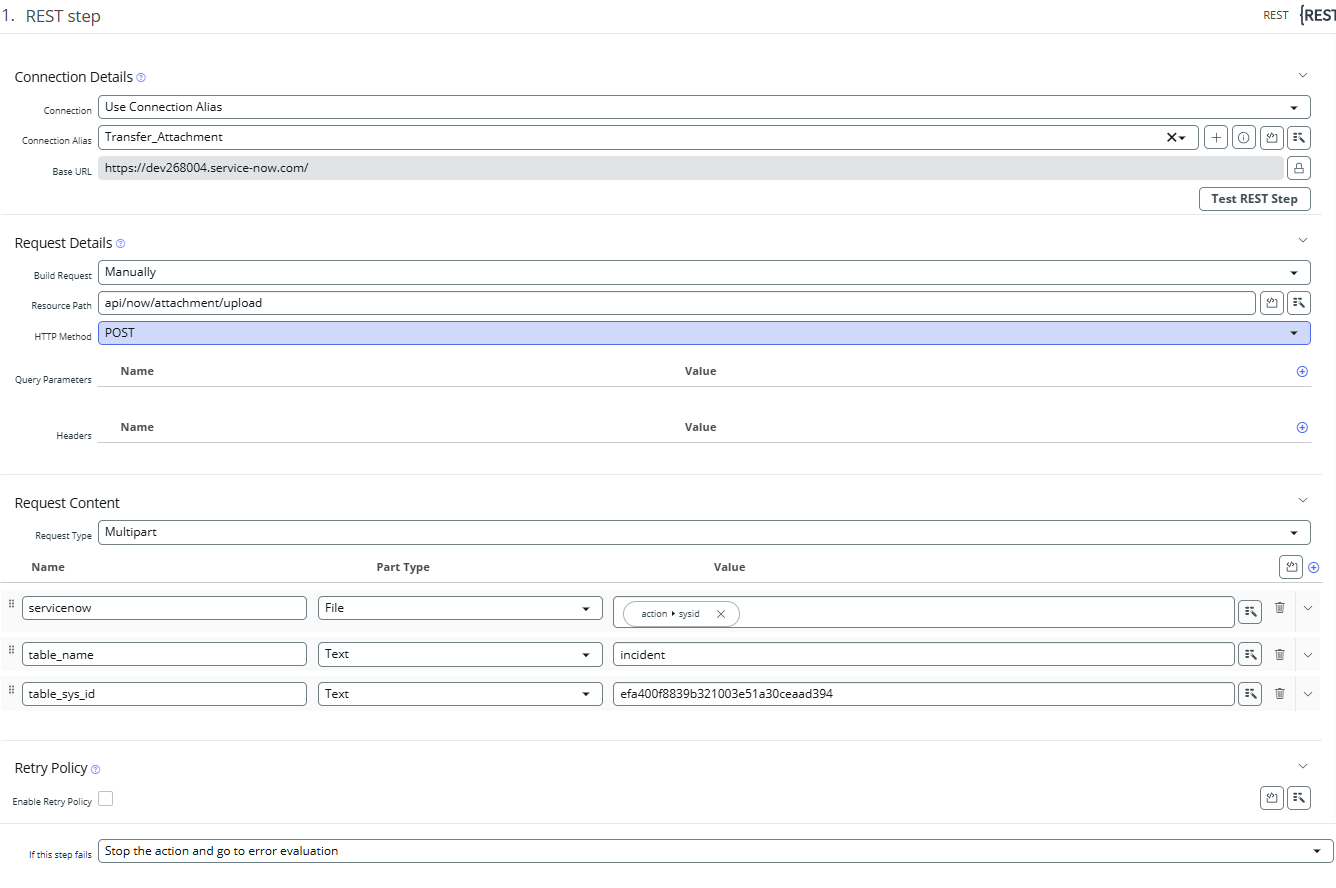
Task: Edit the servicenow name field
Action: coord(164,608)
